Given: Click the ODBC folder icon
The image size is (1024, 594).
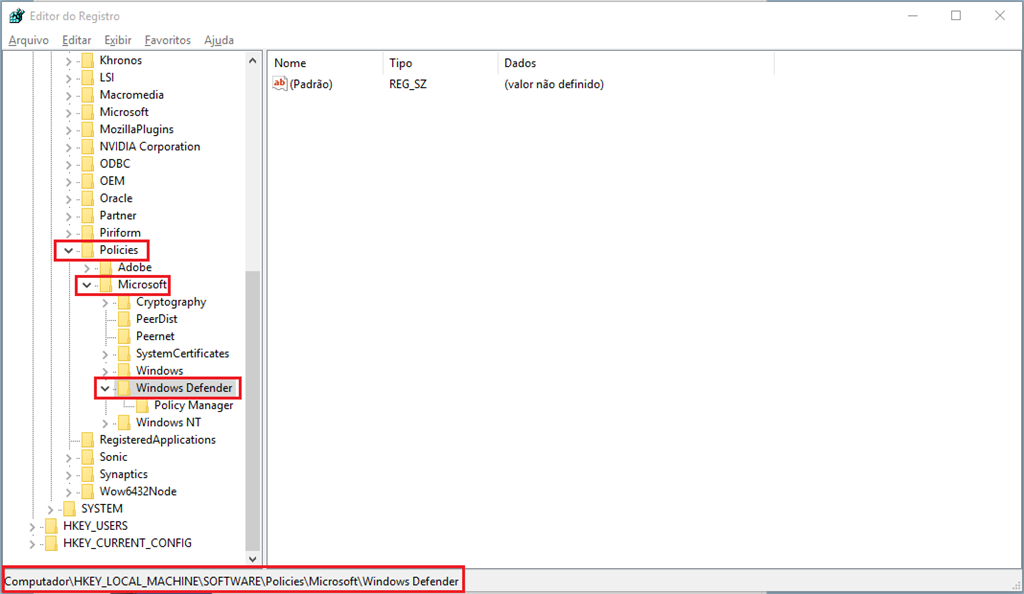Looking at the screenshot, I should coord(88,164).
